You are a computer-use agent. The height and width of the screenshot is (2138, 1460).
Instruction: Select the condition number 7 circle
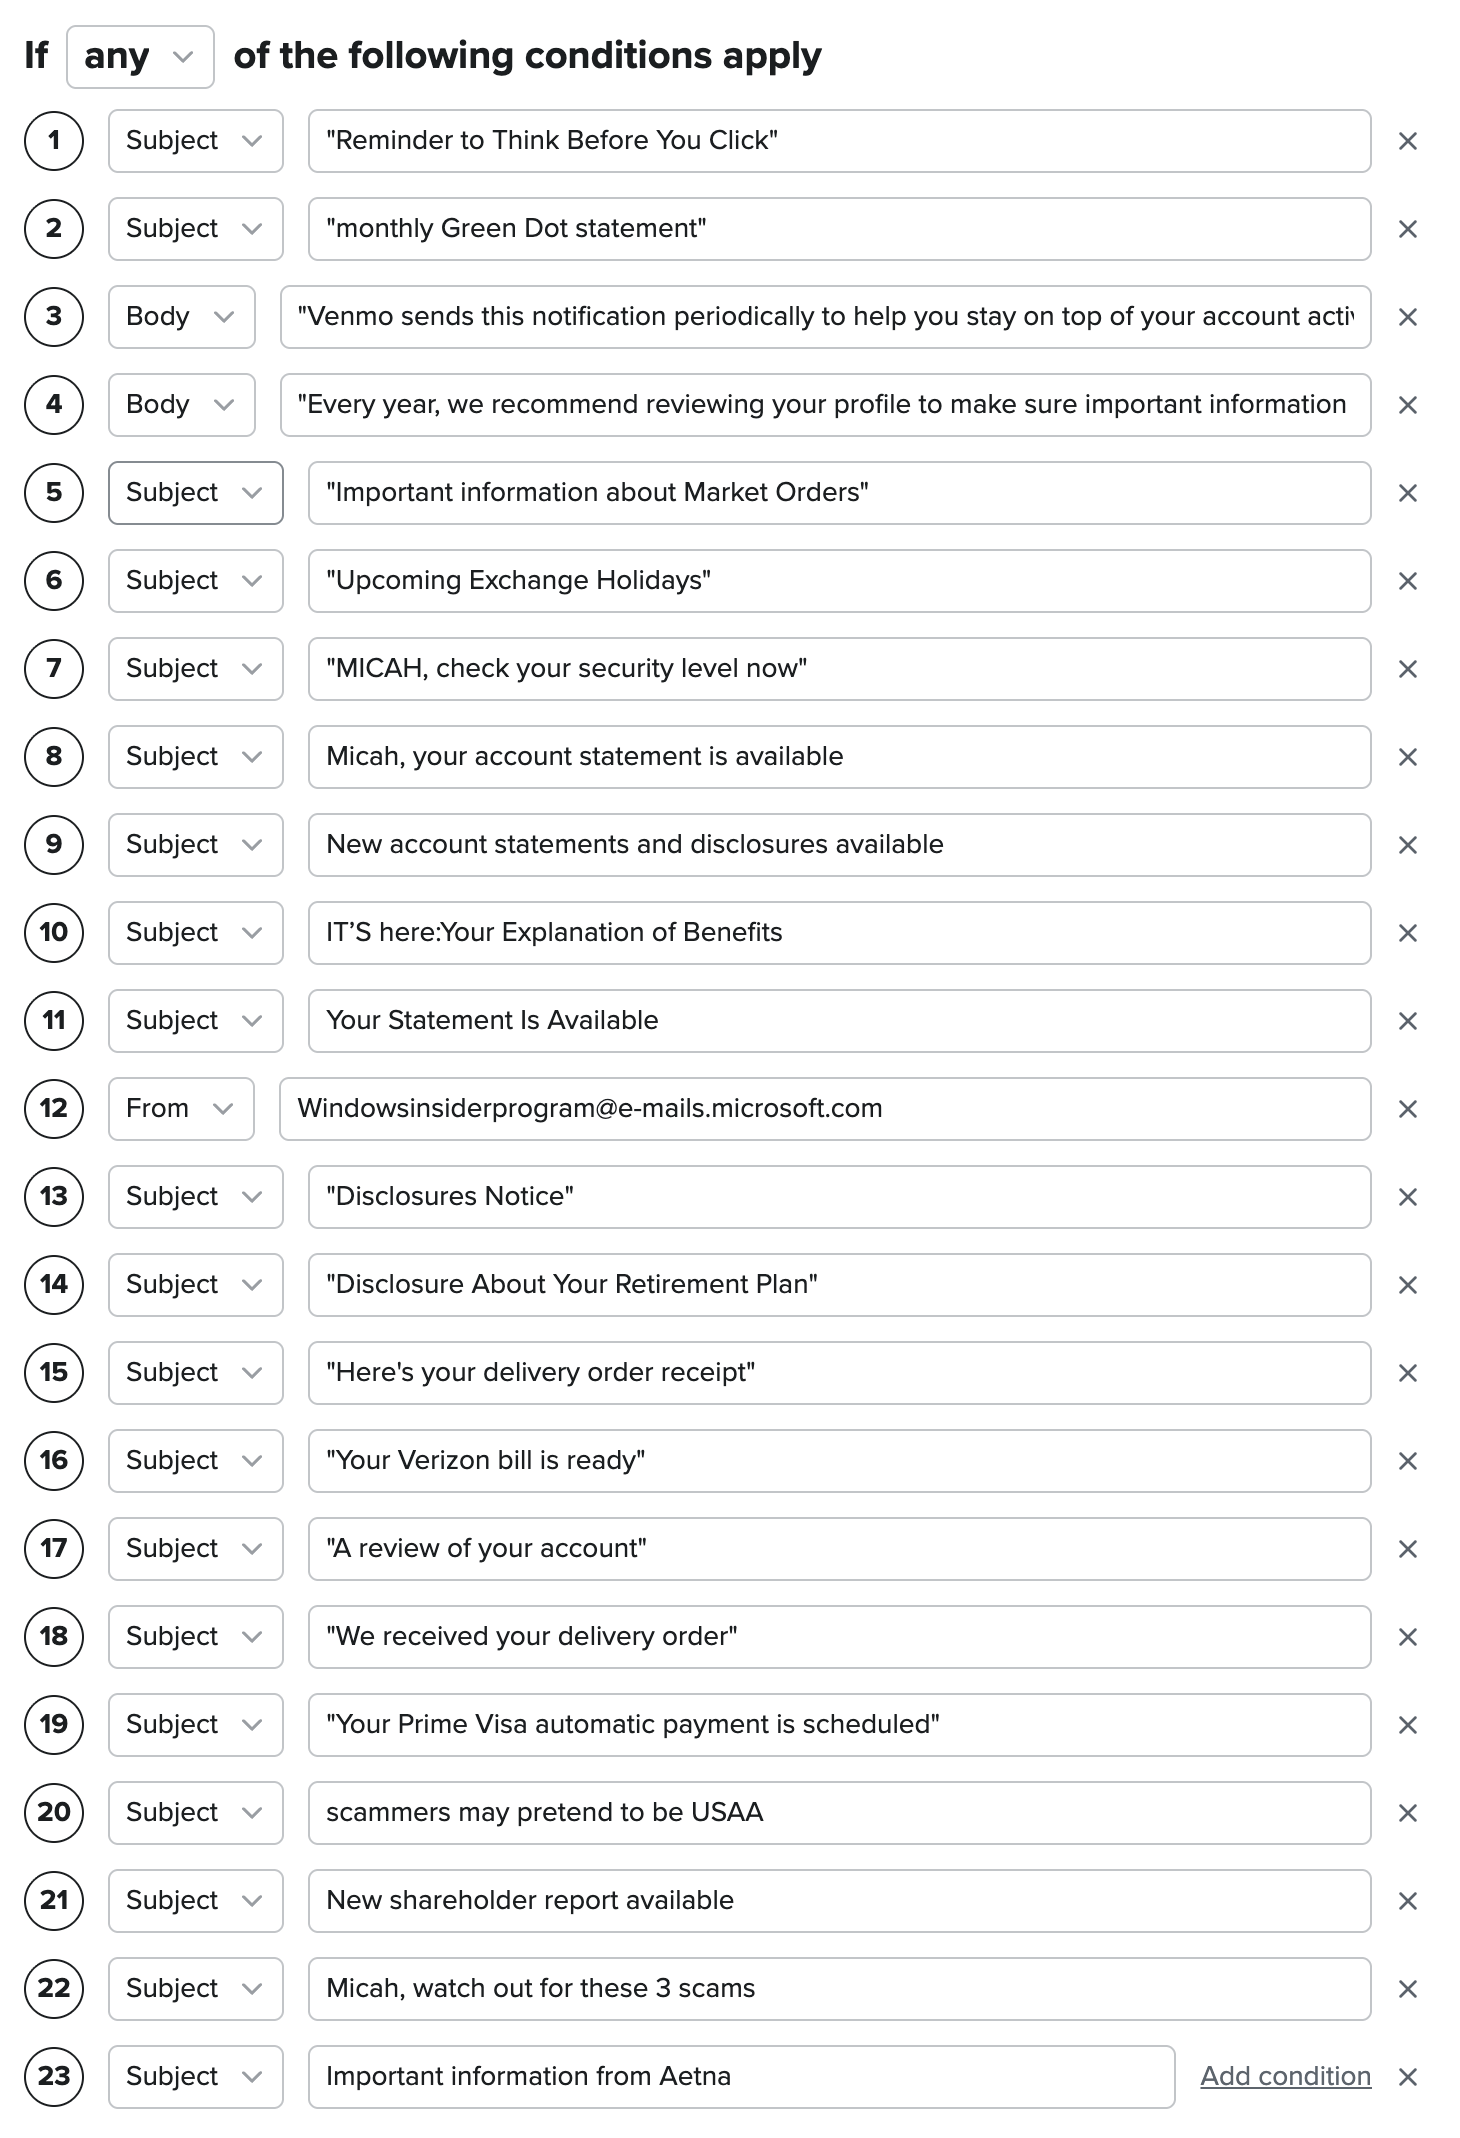pyautogui.click(x=54, y=669)
